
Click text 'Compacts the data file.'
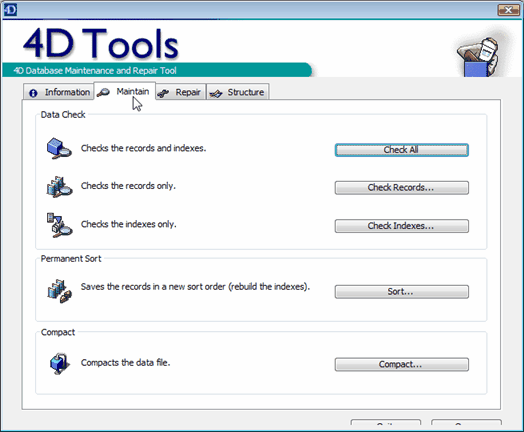pyautogui.click(x=126, y=363)
